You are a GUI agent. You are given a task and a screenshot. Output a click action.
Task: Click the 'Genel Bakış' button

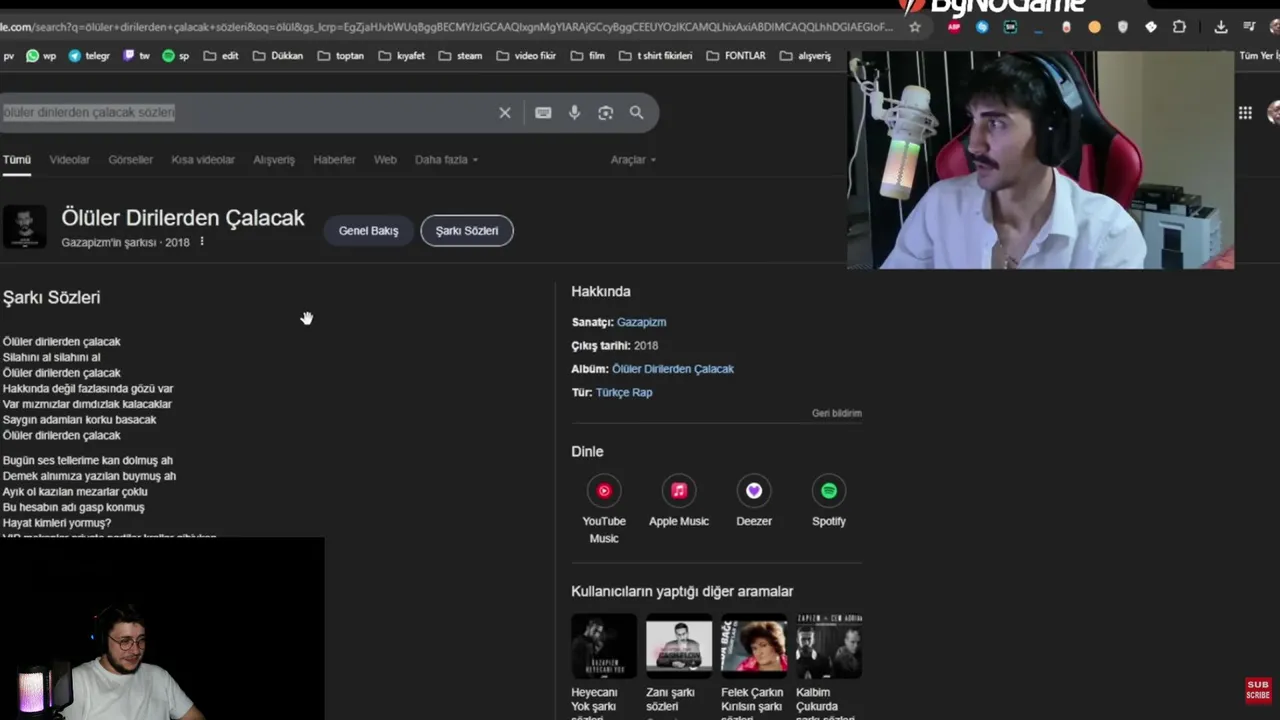368,231
